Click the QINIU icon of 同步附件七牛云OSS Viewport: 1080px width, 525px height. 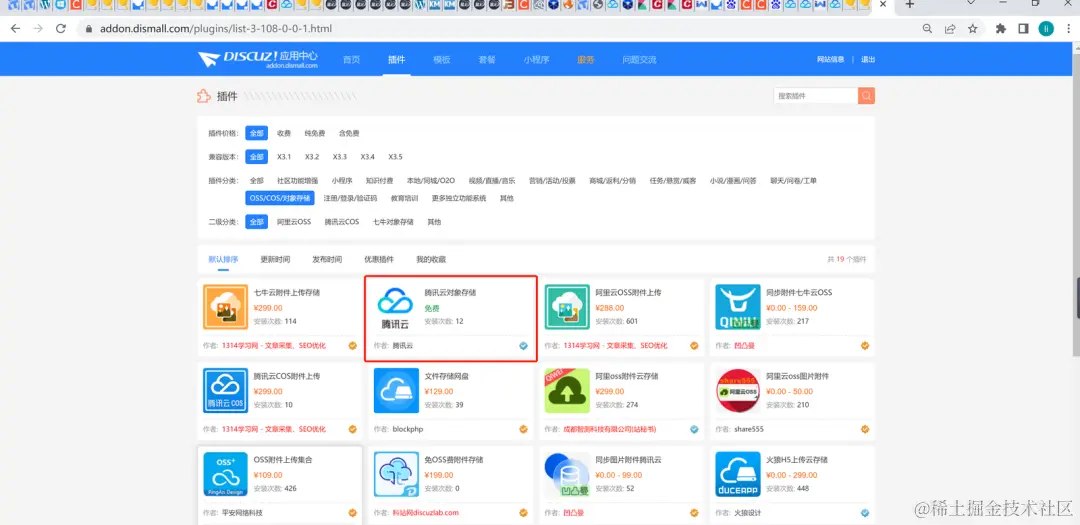(738, 307)
